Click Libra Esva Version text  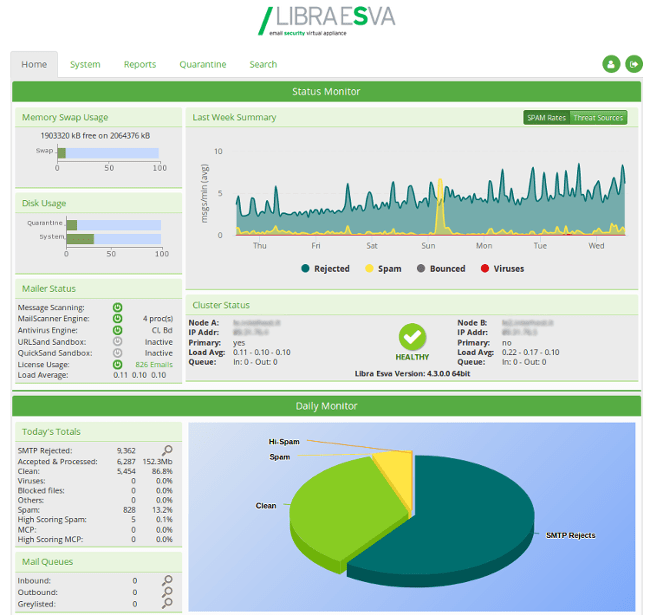[x=412, y=373]
